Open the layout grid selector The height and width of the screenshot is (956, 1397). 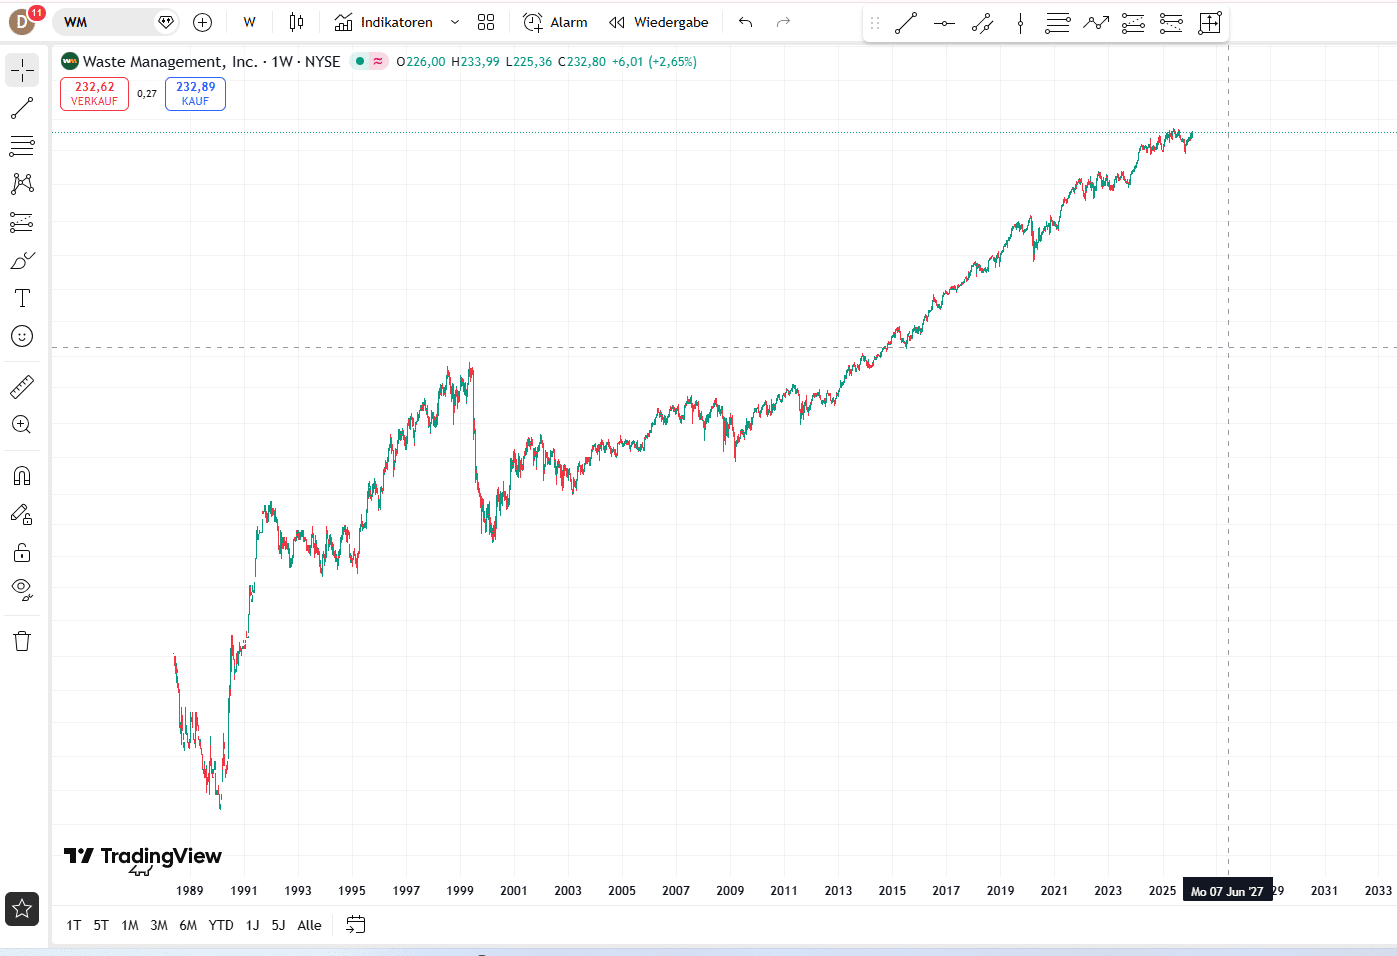coord(486,22)
